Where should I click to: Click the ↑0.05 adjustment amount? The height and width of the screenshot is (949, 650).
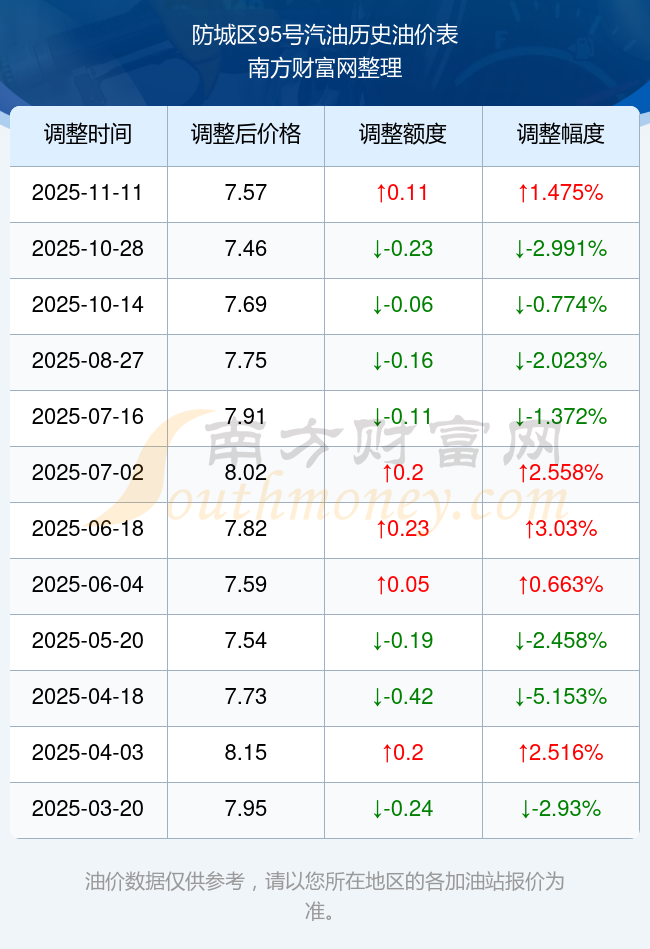[402, 585]
